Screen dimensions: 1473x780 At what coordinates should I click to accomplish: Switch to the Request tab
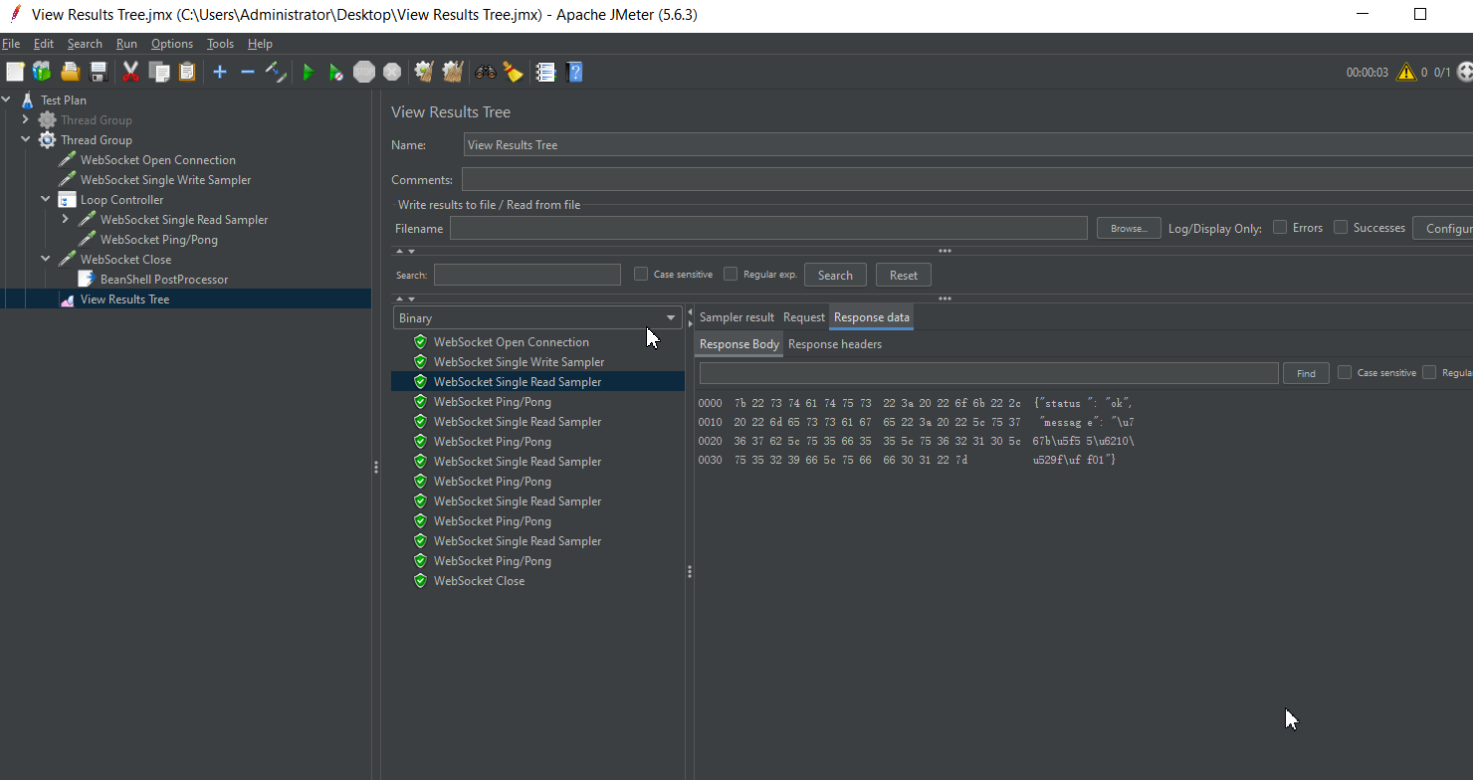[804, 317]
